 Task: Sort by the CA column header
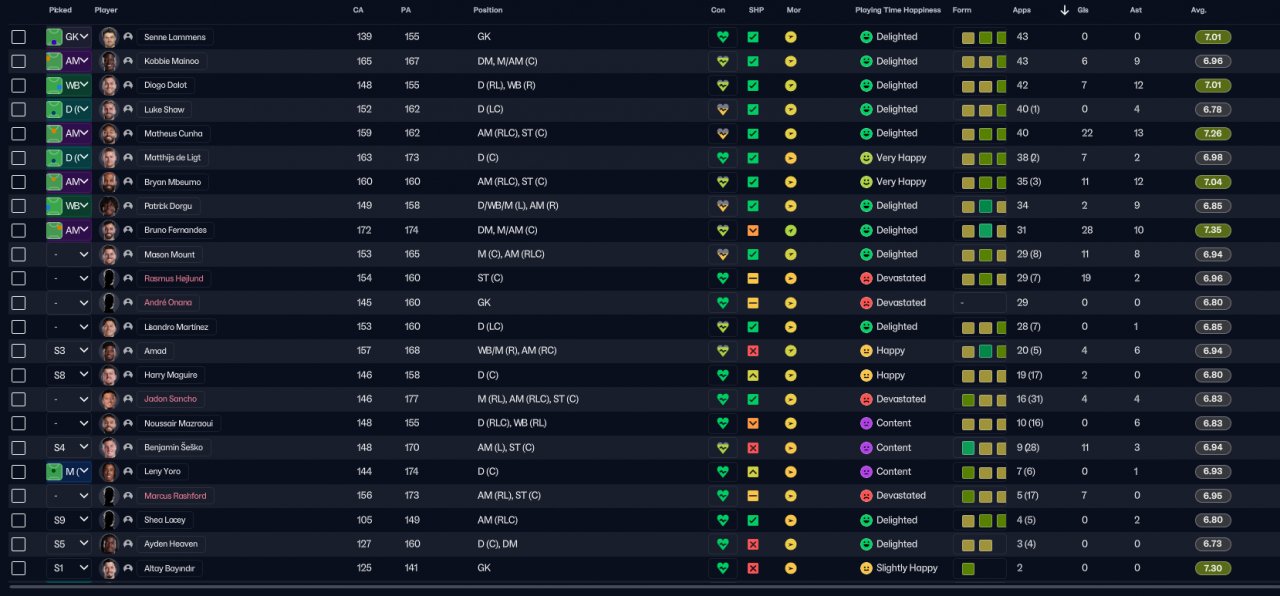(358, 10)
